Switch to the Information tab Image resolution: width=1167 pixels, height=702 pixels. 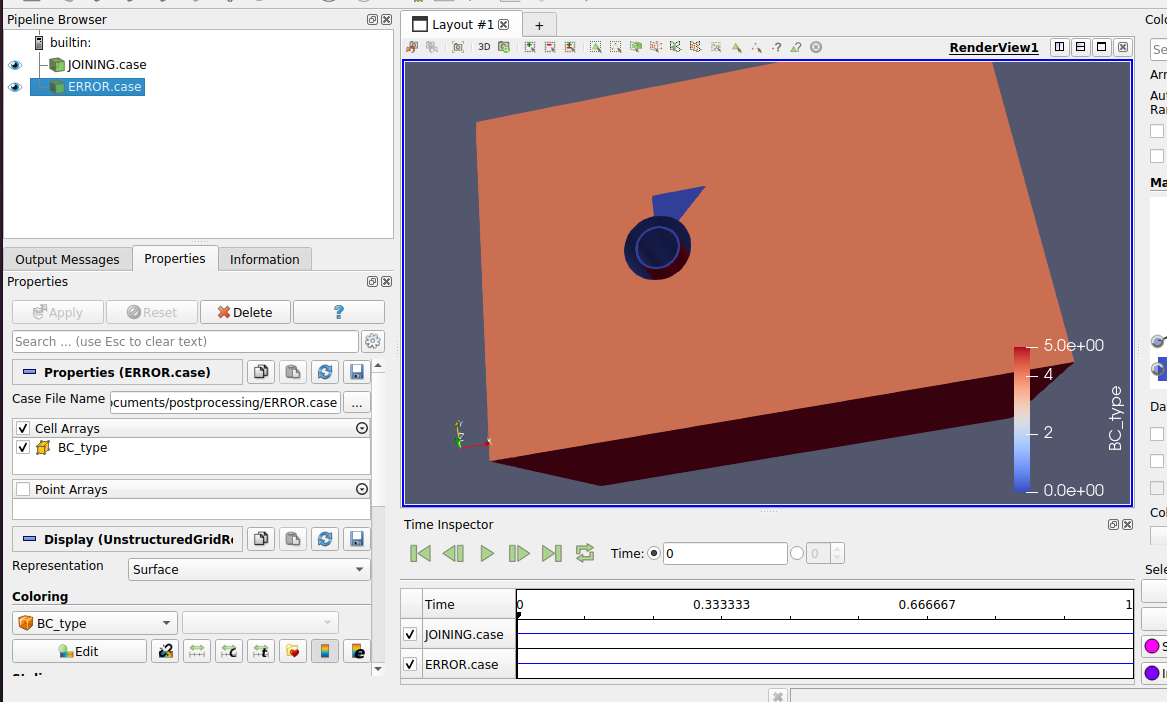coord(264,259)
